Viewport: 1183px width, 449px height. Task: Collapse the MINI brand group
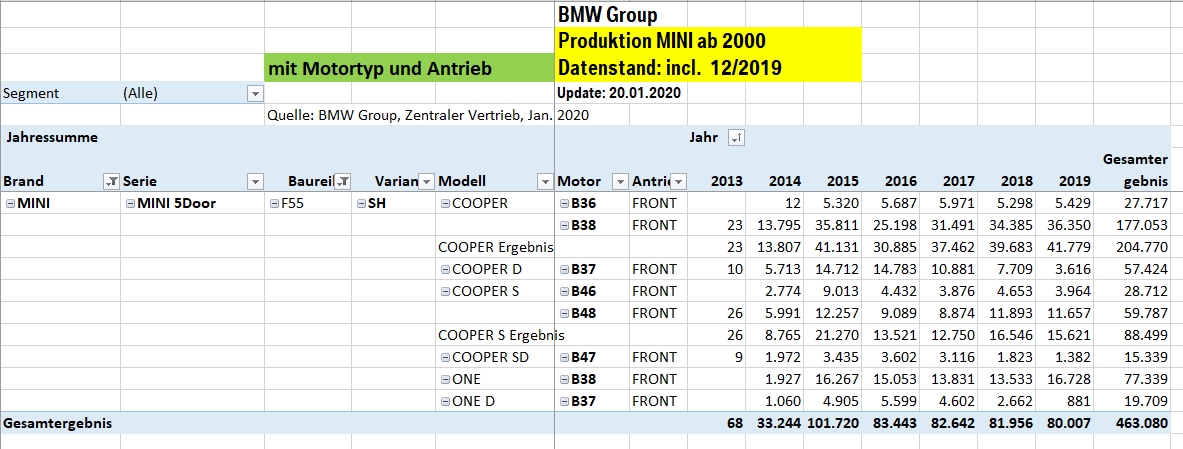click(x=10, y=204)
